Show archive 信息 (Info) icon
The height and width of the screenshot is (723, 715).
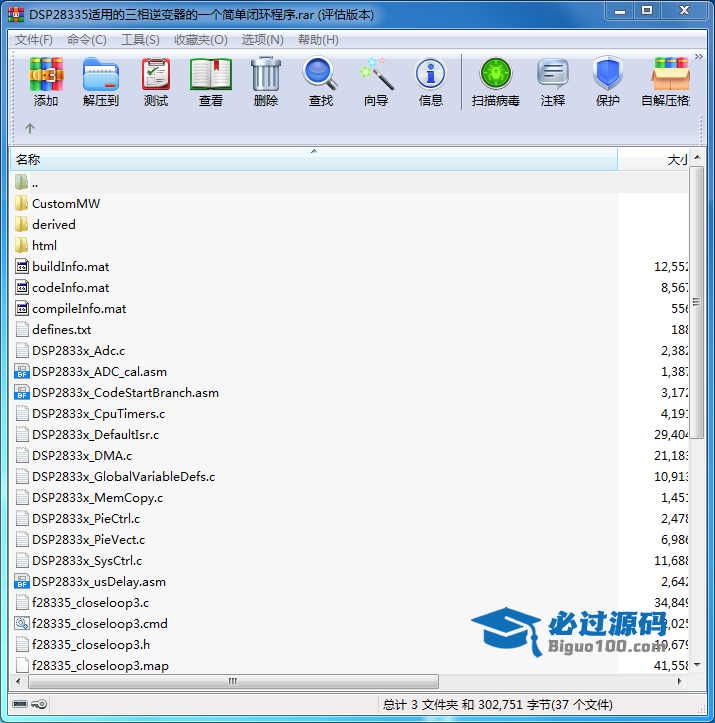click(x=430, y=82)
